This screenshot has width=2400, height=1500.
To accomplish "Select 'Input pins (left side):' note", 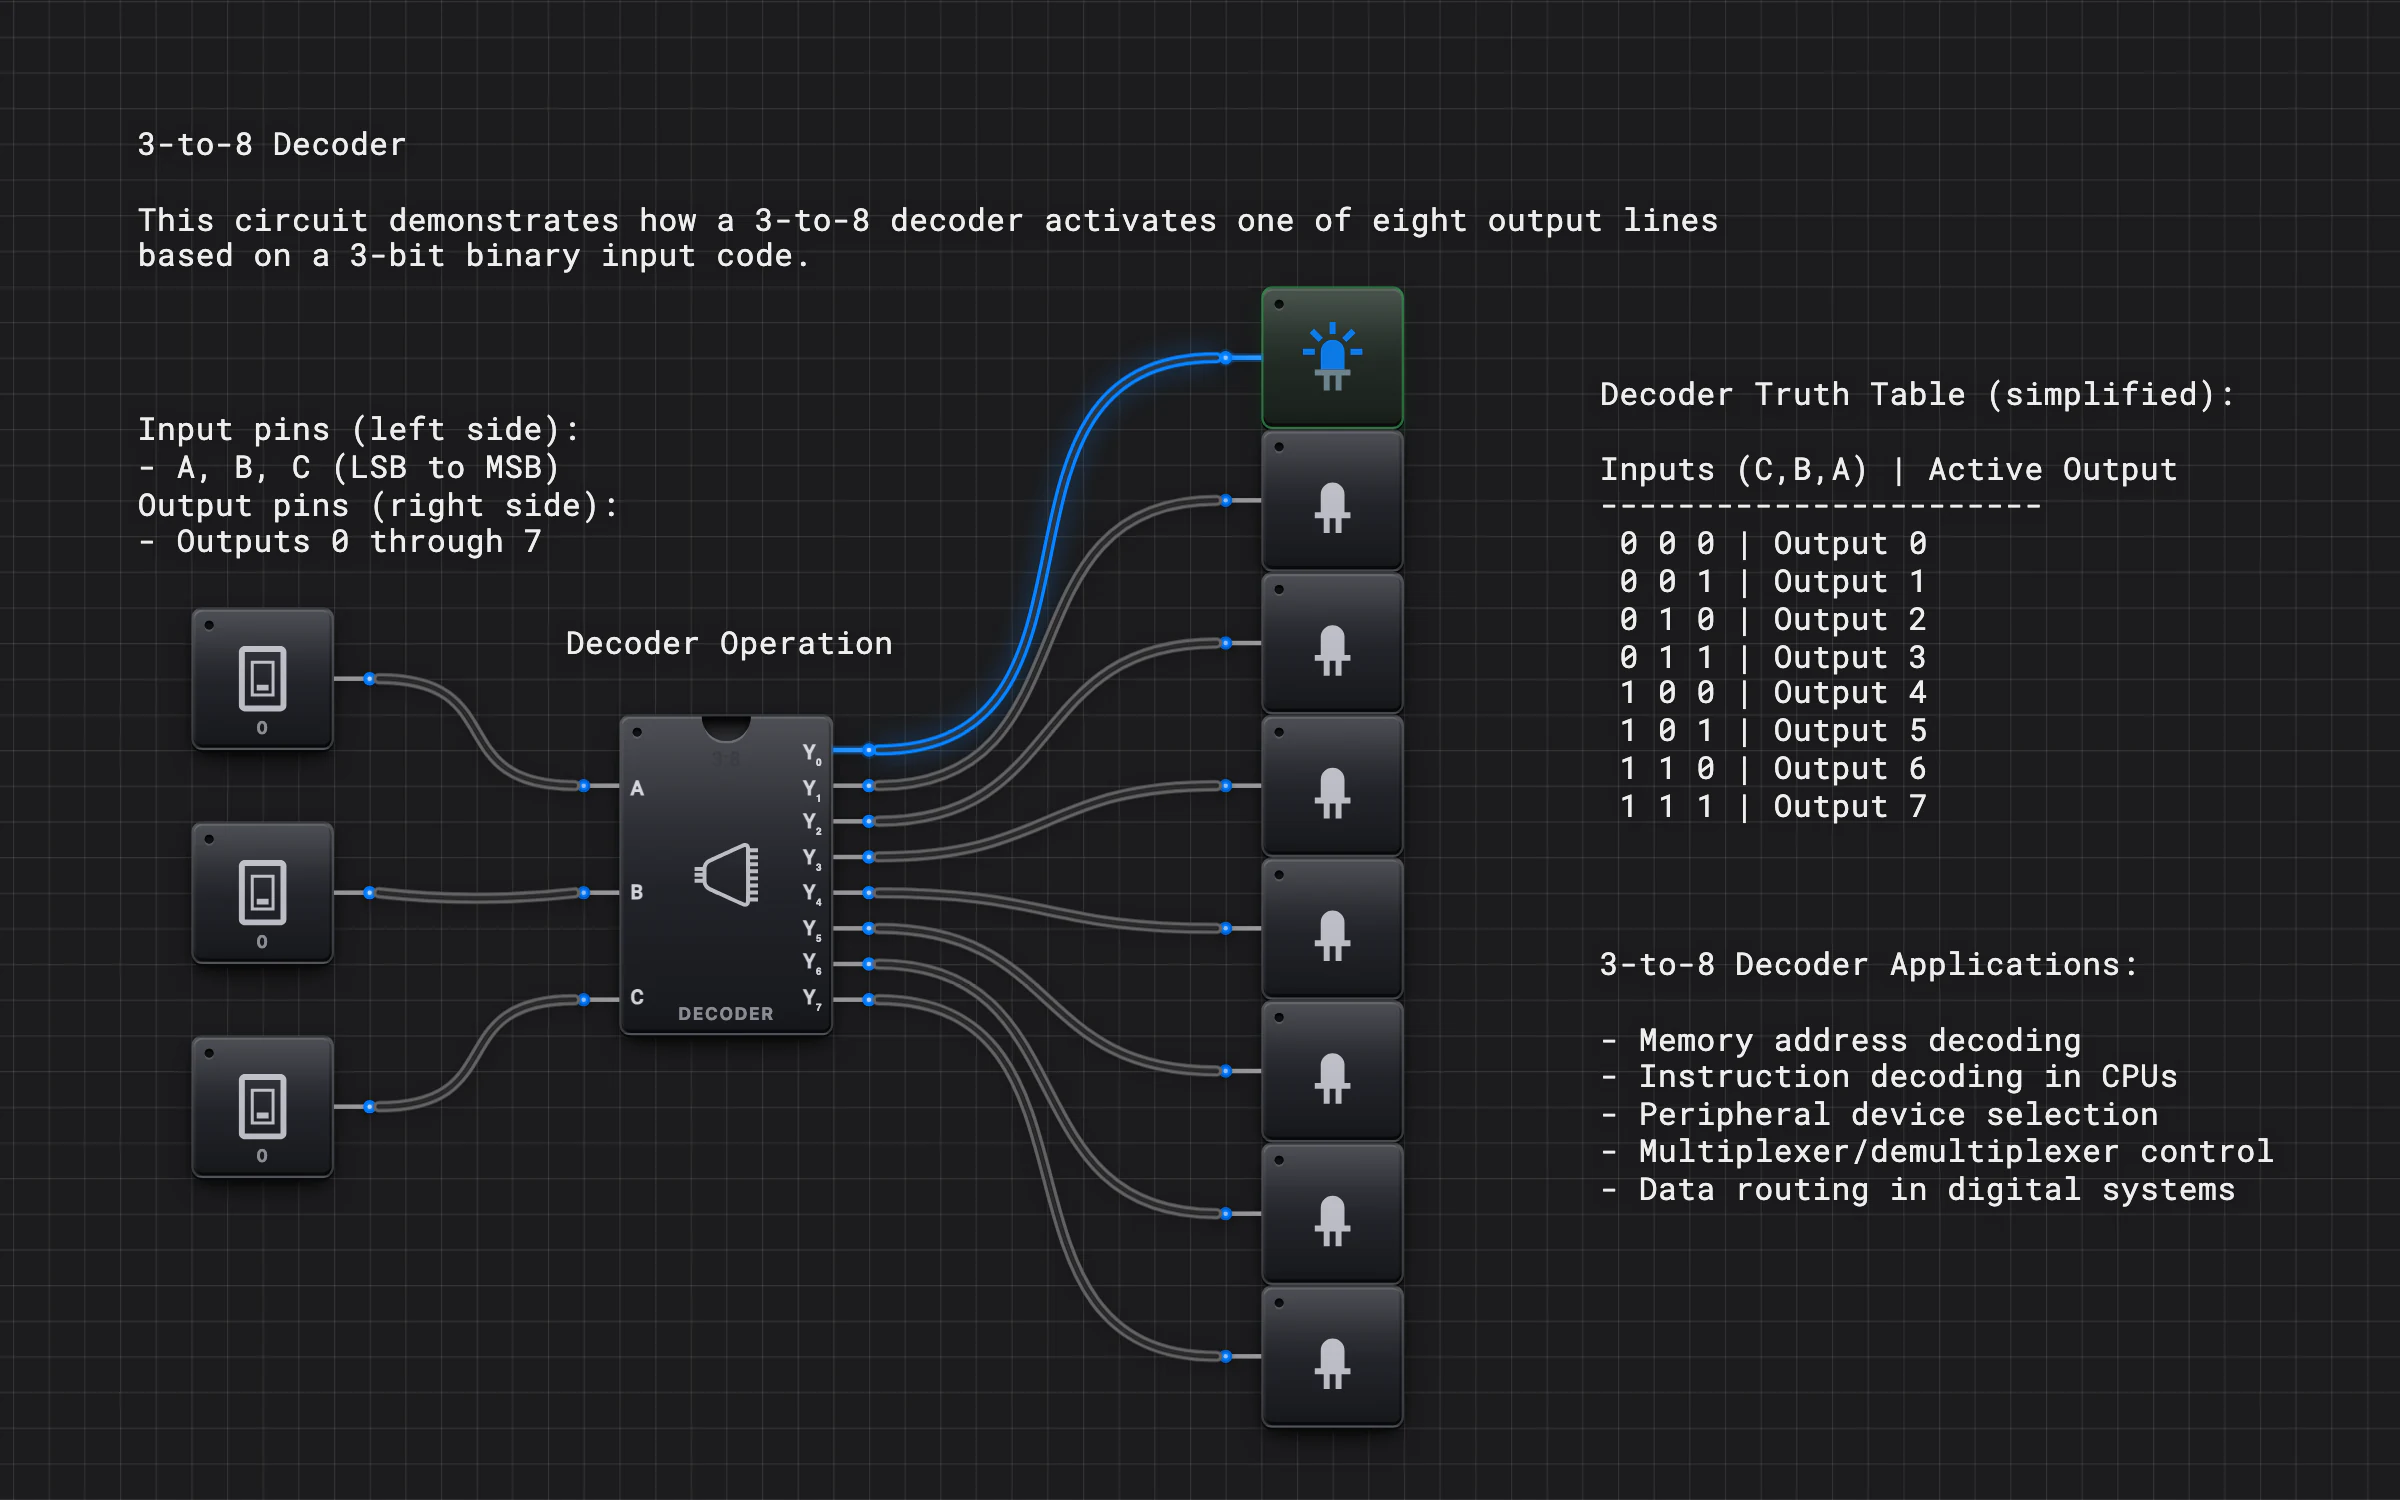I will 358,430.
